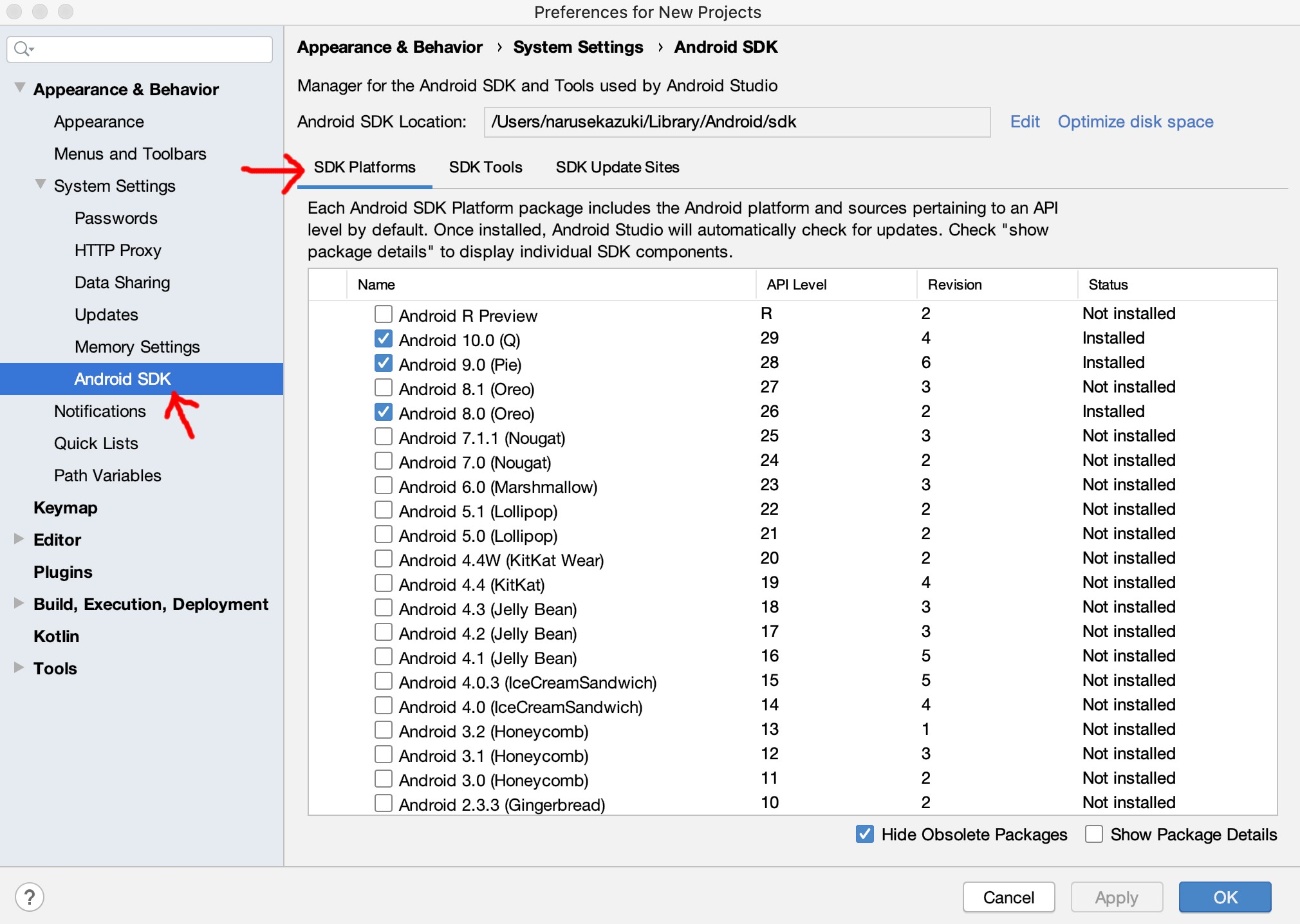The width and height of the screenshot is (1300, 924).
Task: Open Path Variables settings
Action: (108, 475)
